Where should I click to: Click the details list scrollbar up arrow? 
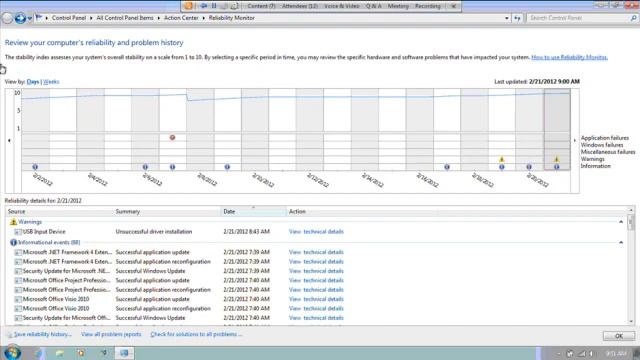(631, 211)
